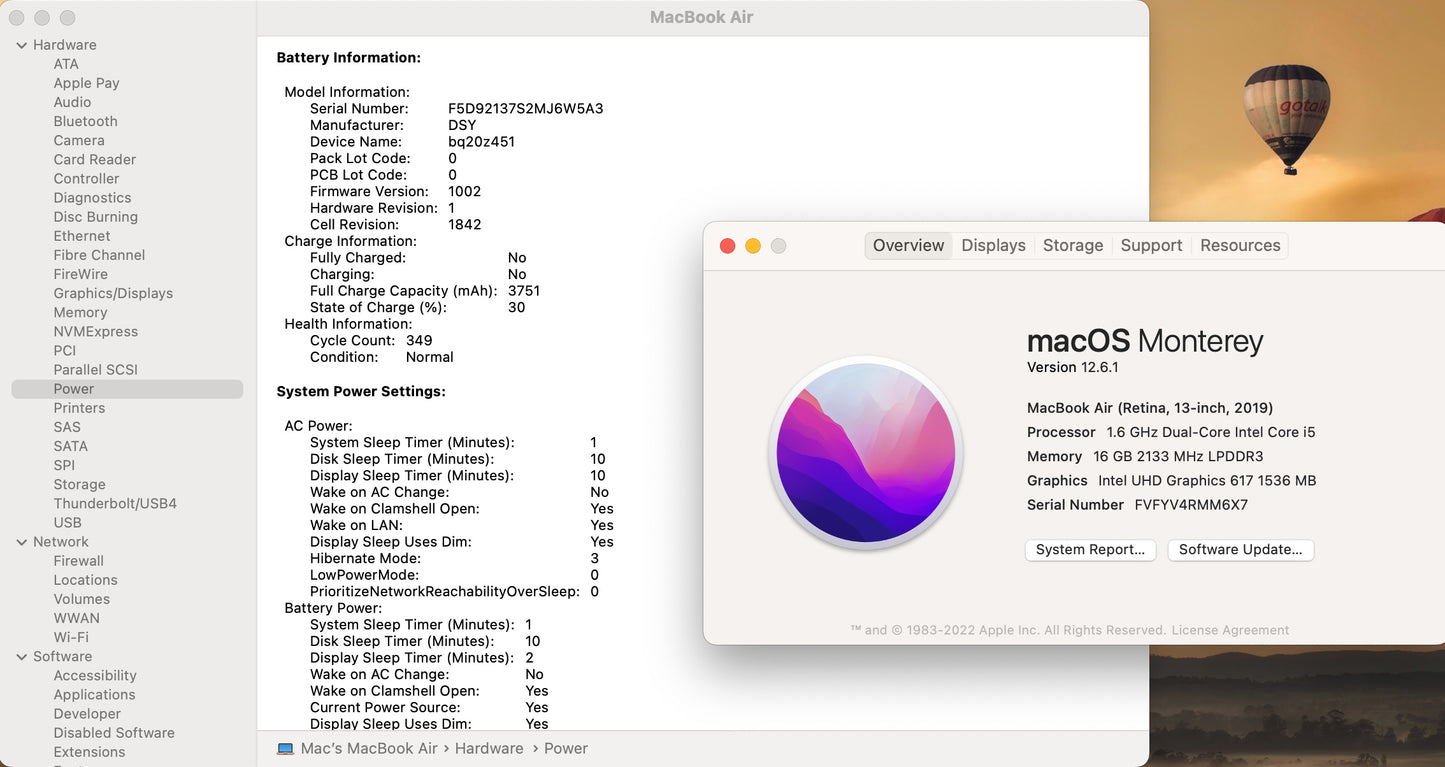
Task: Select NVMExpress in the sidebar
Action: 96,331
